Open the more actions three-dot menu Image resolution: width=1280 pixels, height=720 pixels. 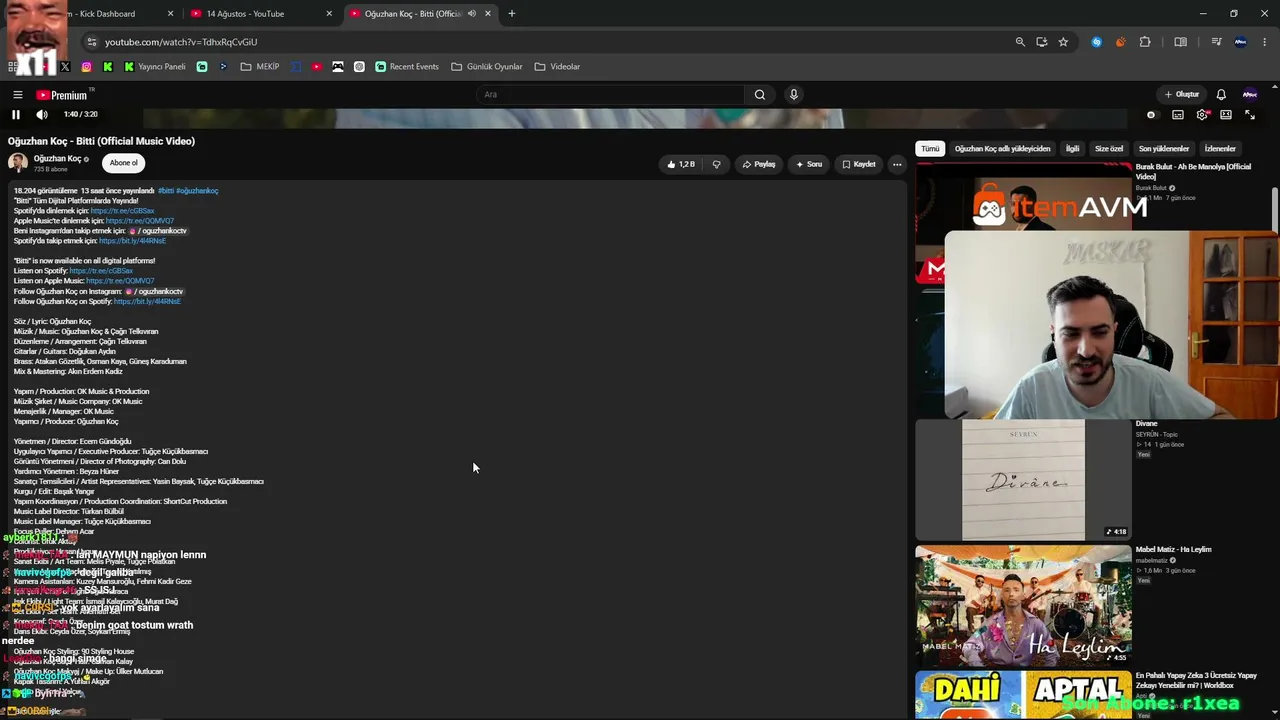(x=897, y=164)
